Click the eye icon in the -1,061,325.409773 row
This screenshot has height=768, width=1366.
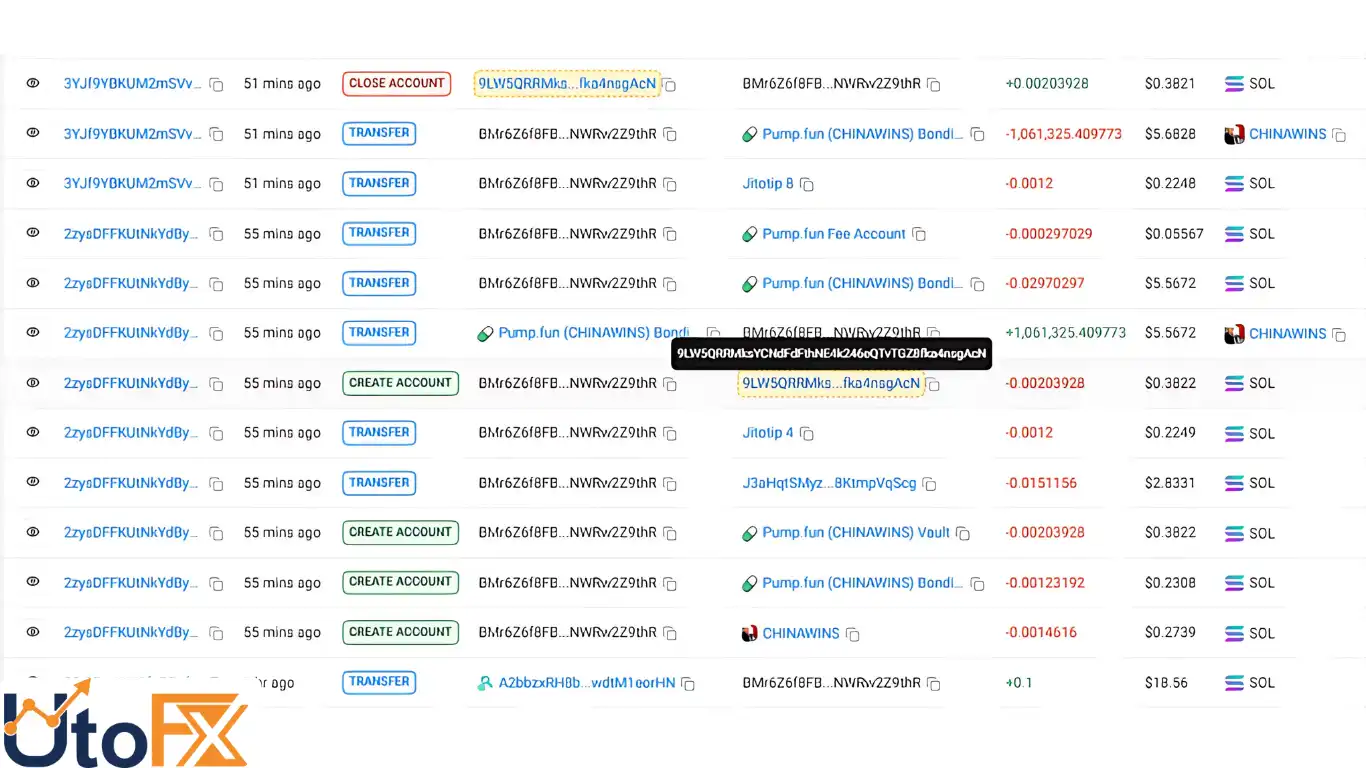click(x=33, y=133)
